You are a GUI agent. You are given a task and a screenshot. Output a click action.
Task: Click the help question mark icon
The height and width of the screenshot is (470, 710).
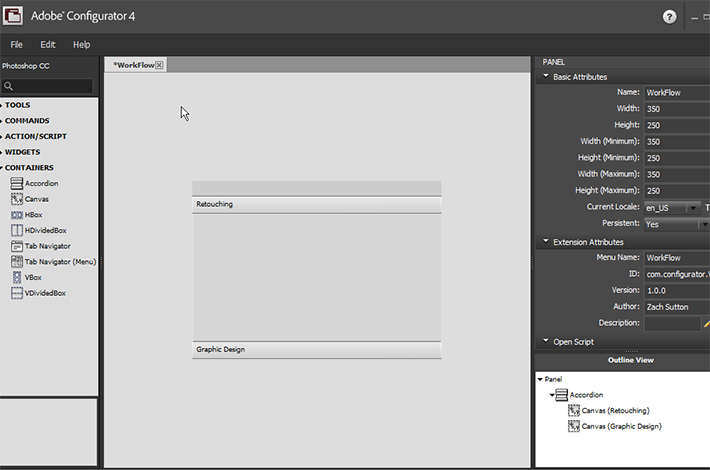[x=669, y=17]
